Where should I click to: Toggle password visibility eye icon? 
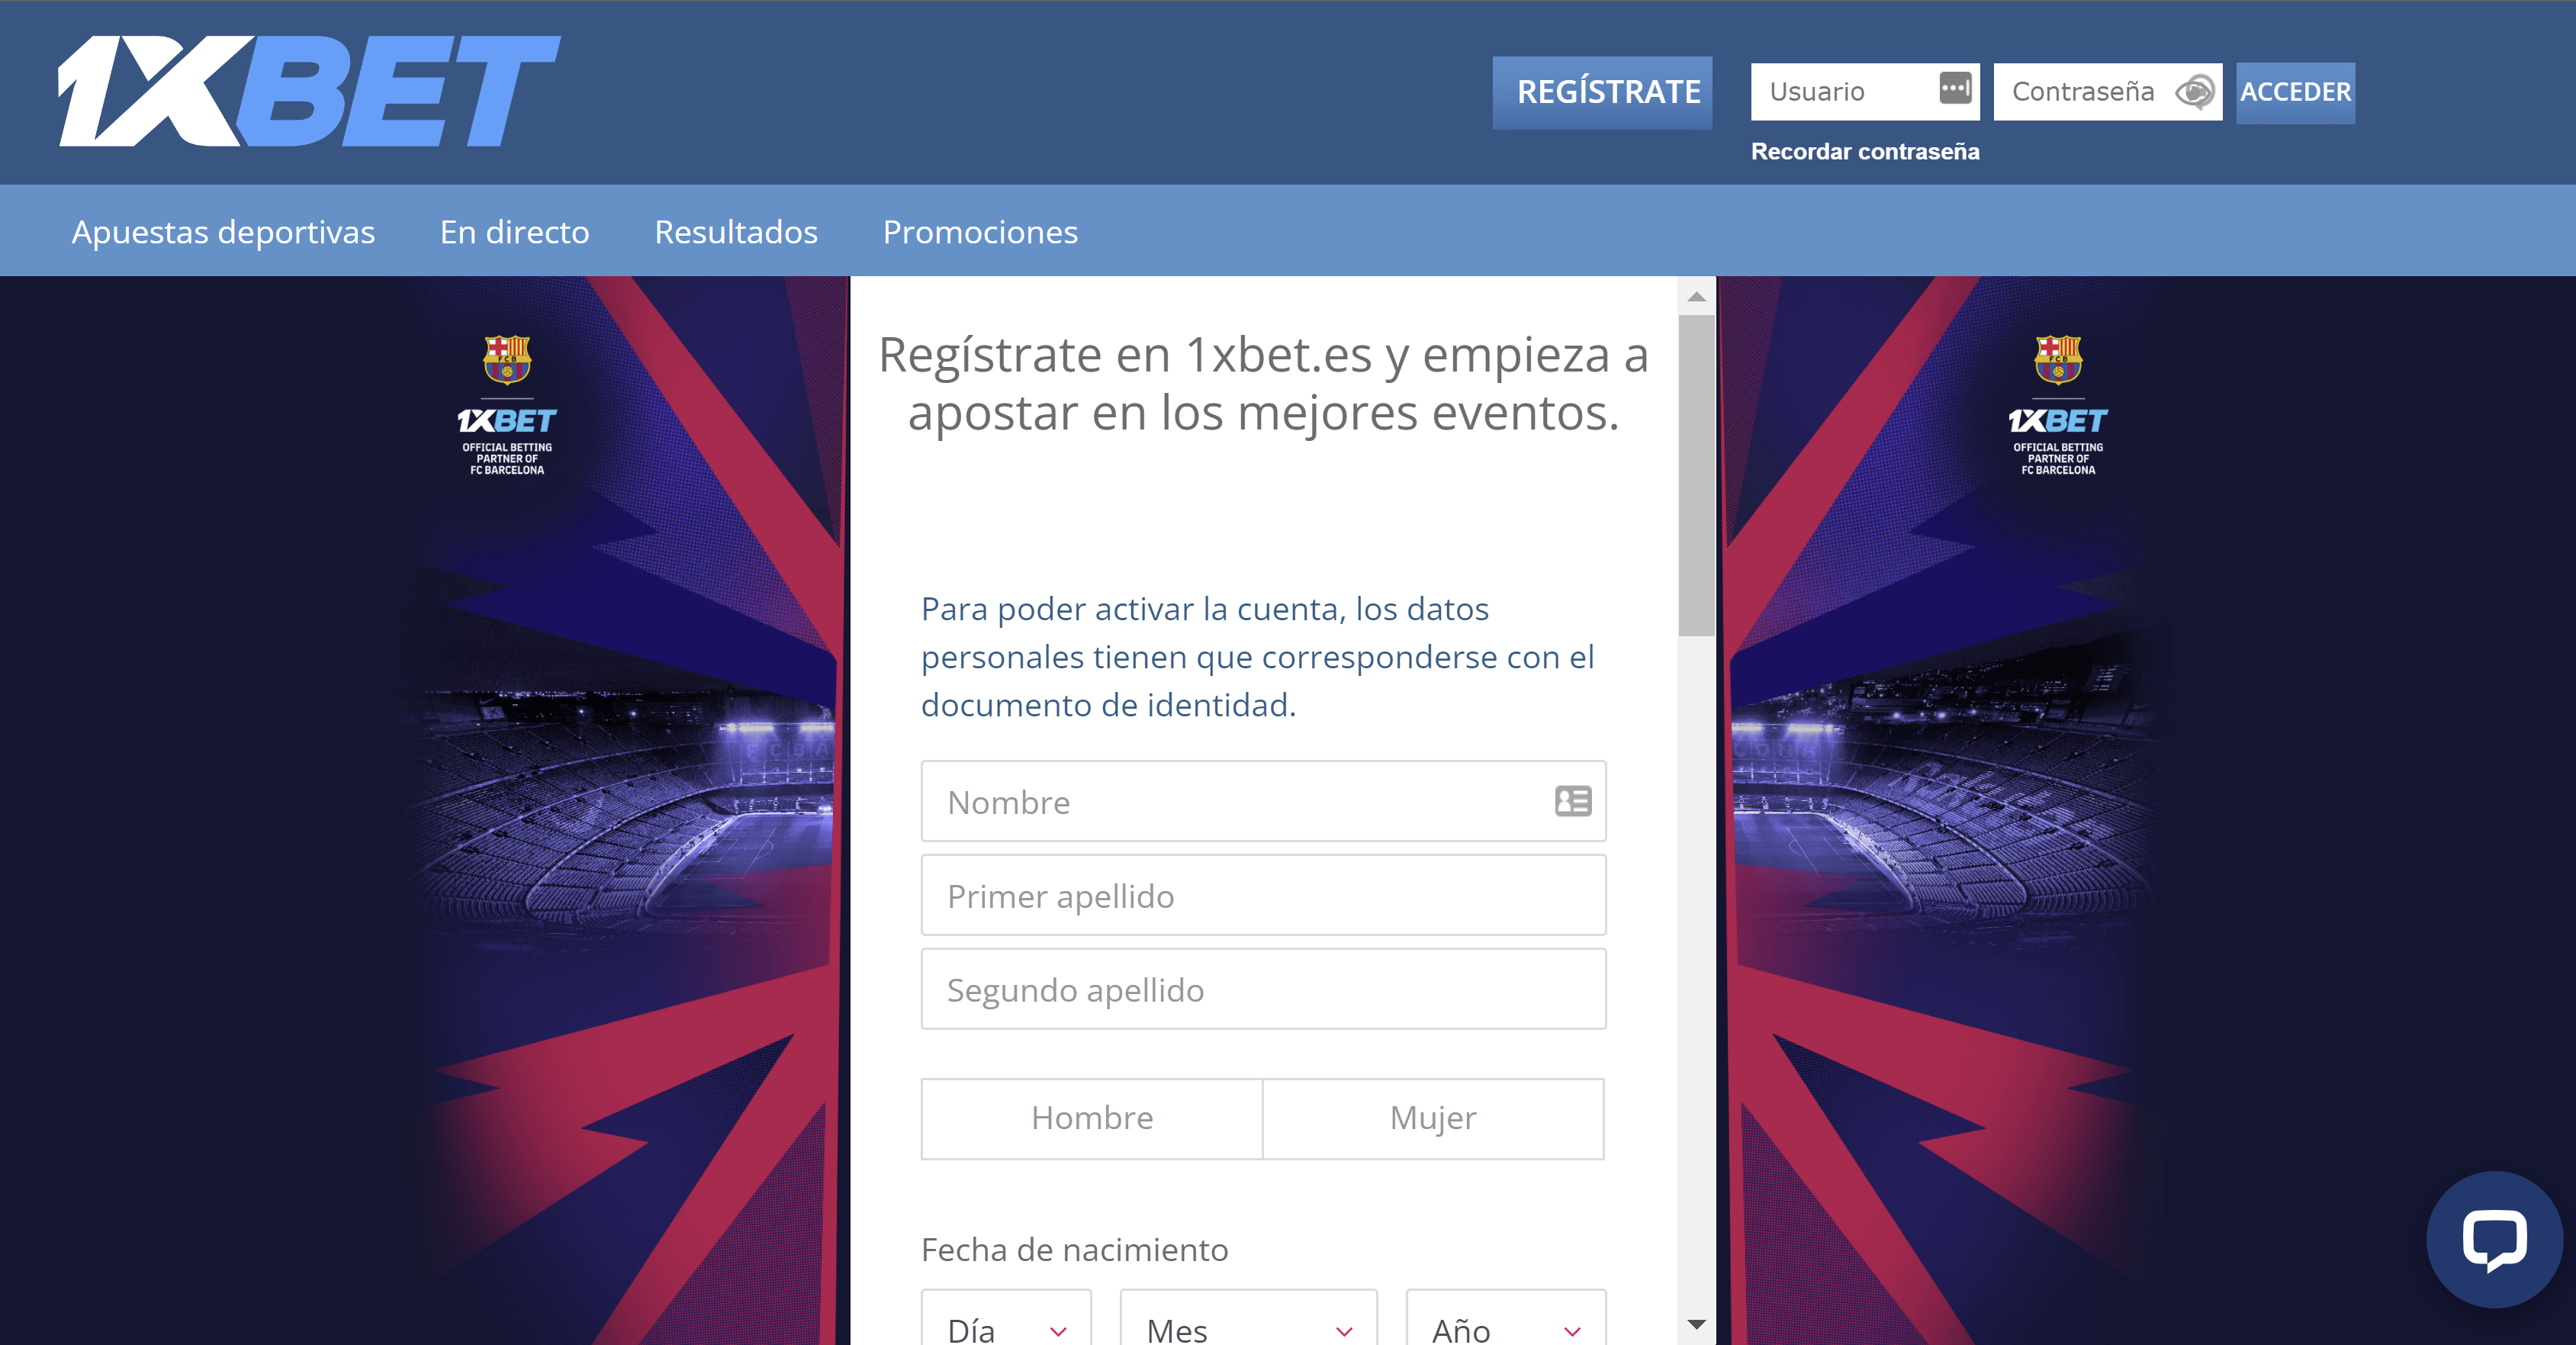pyautogui.click(x=2194, y=92)
